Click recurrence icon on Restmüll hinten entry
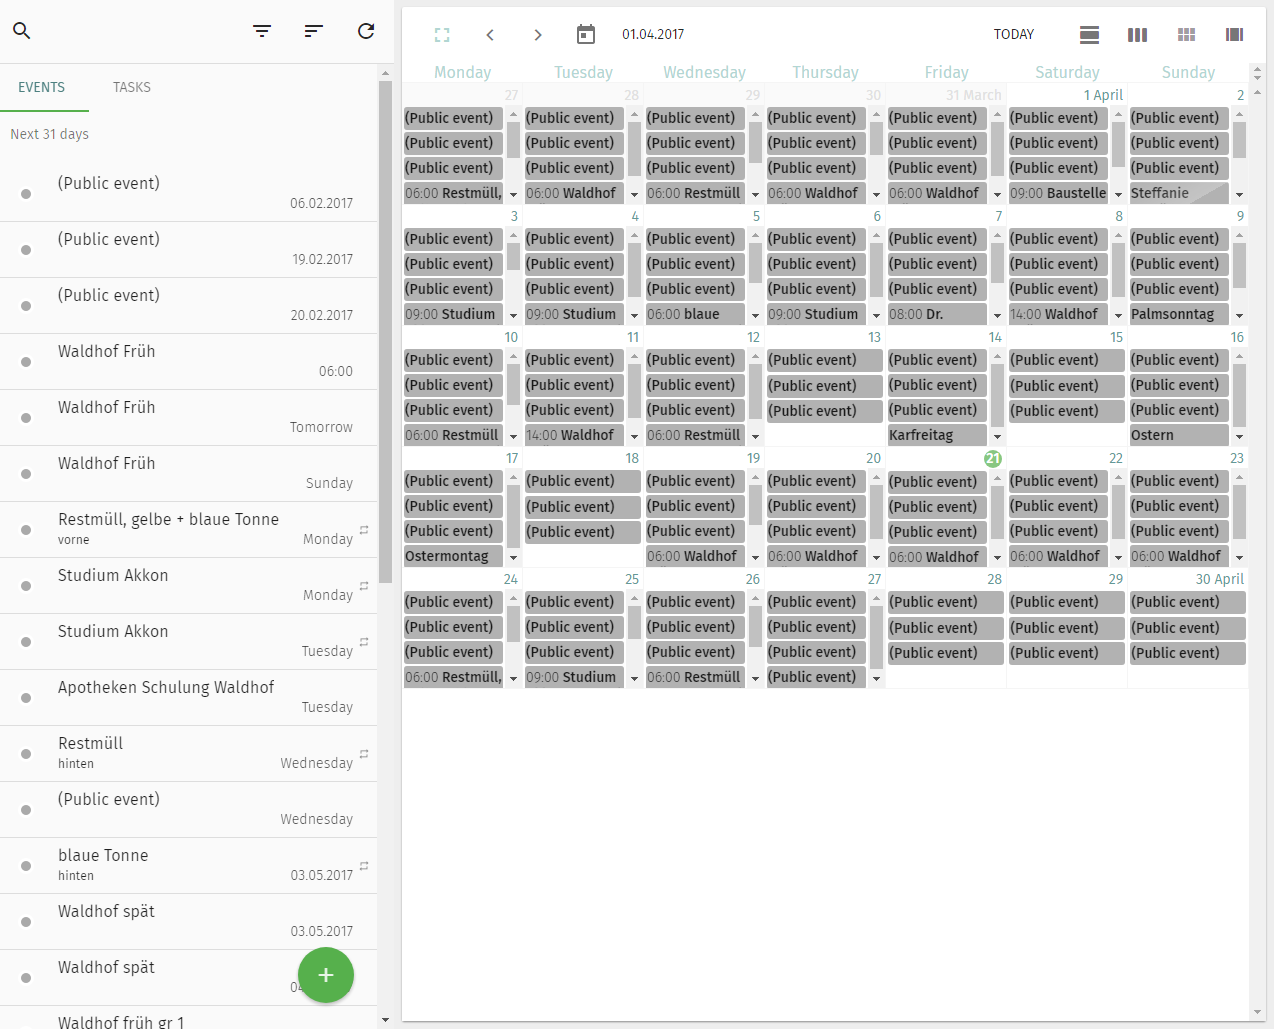Viewport: 1274px width, 1029px height. pos(364,753)
